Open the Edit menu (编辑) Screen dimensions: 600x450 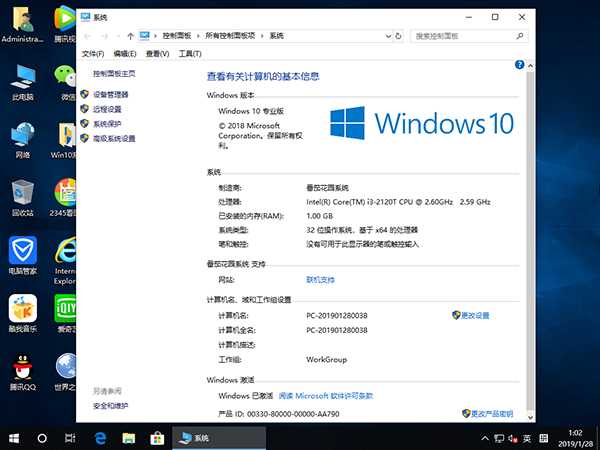125,54
